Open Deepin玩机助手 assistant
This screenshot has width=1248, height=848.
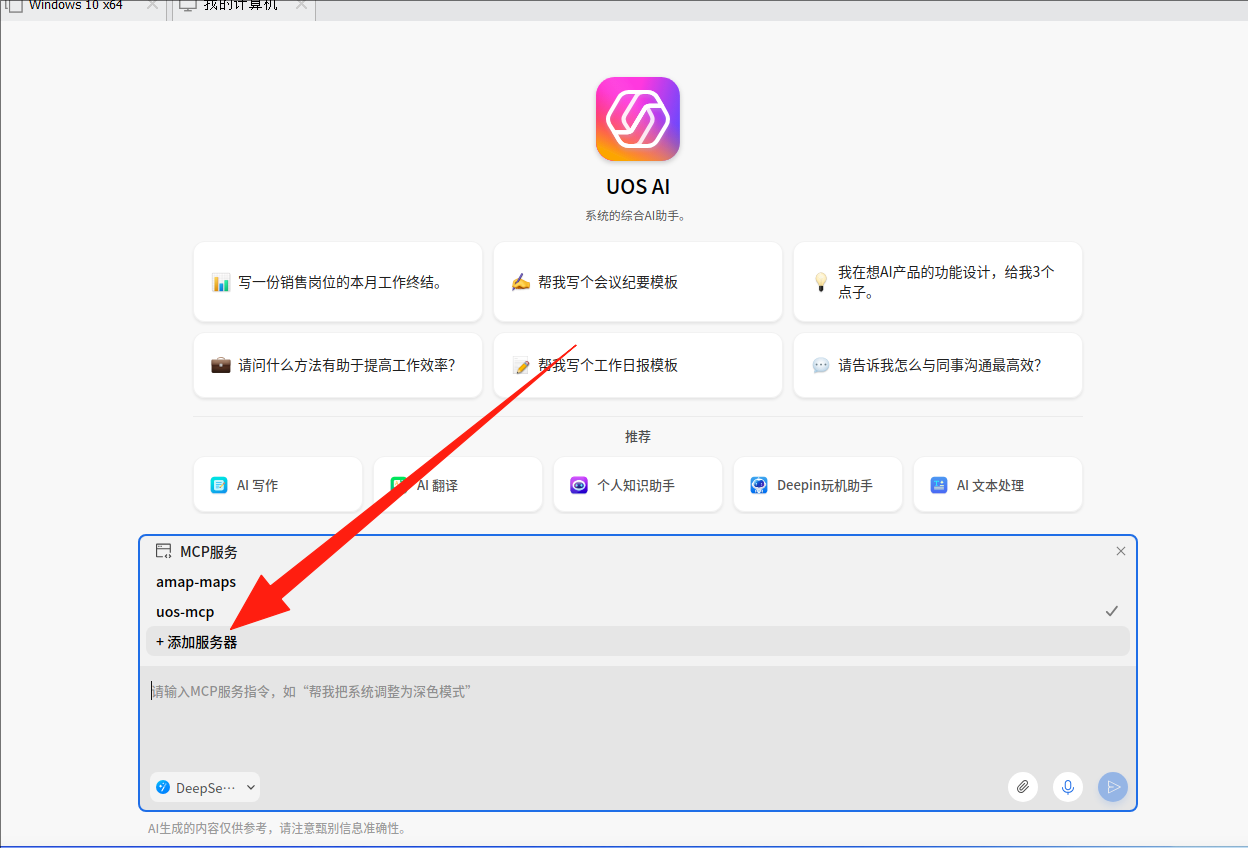tap(818, 485)
